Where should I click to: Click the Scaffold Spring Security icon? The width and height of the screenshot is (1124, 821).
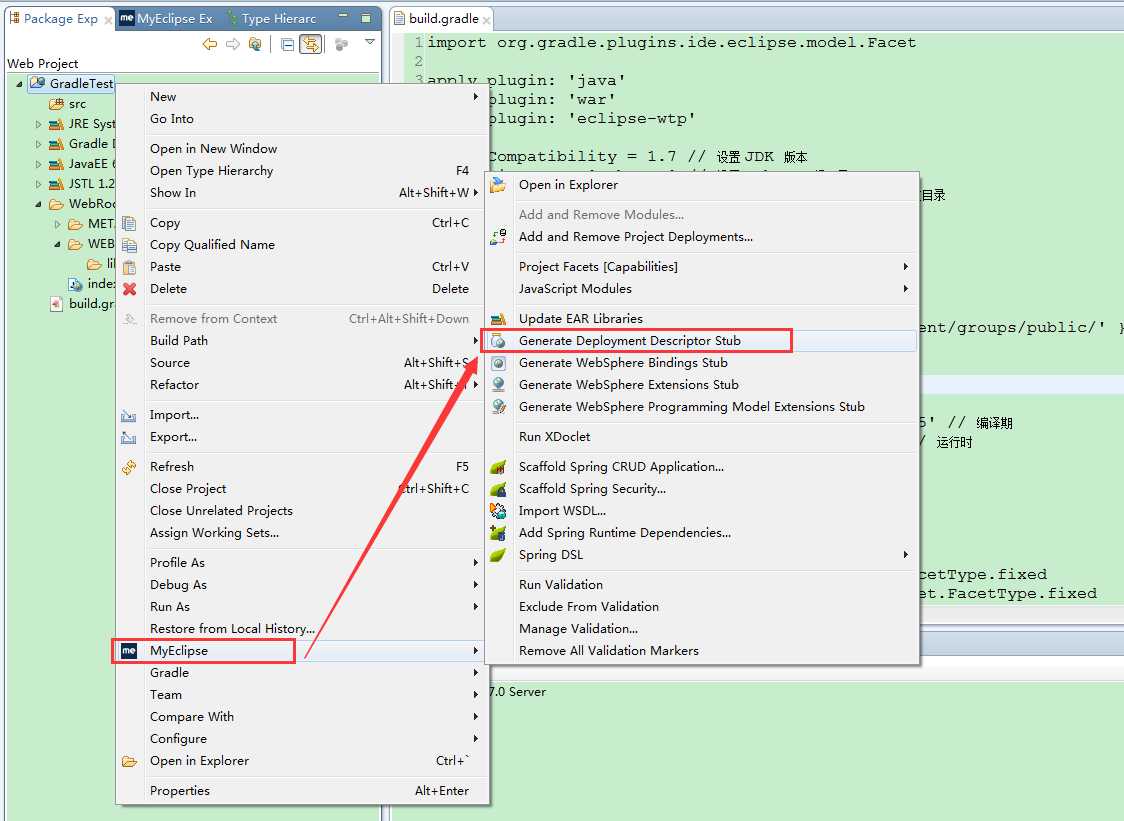[x=498, y=489]
